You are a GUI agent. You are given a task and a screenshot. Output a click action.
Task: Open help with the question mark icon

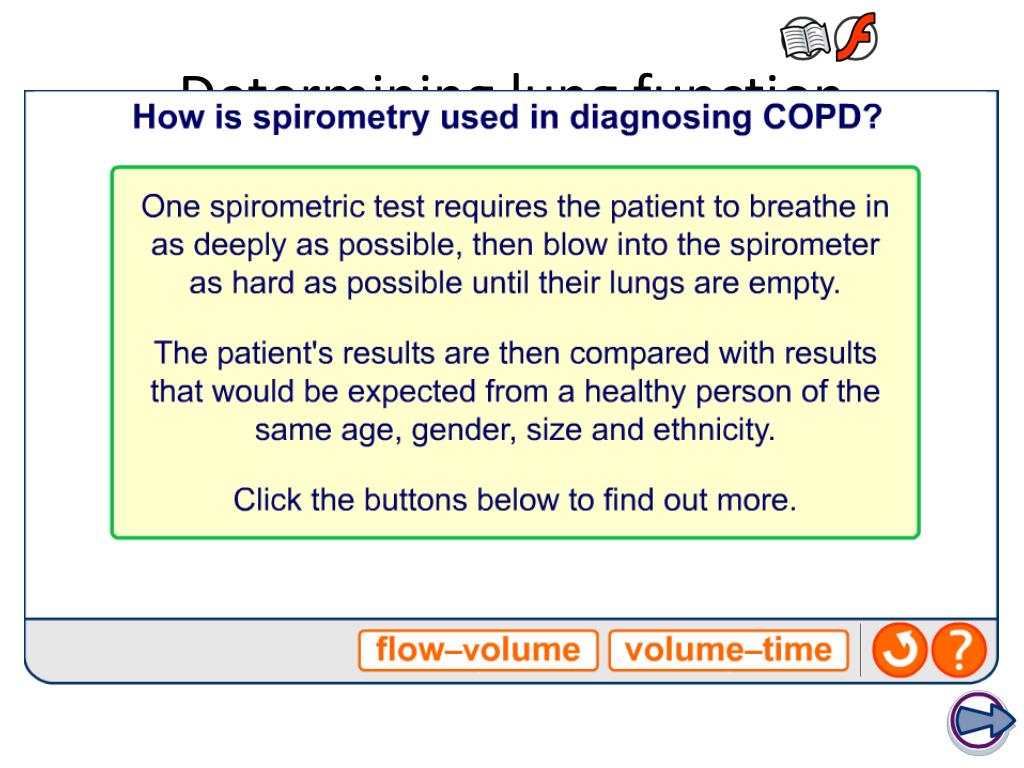[959, 651]
